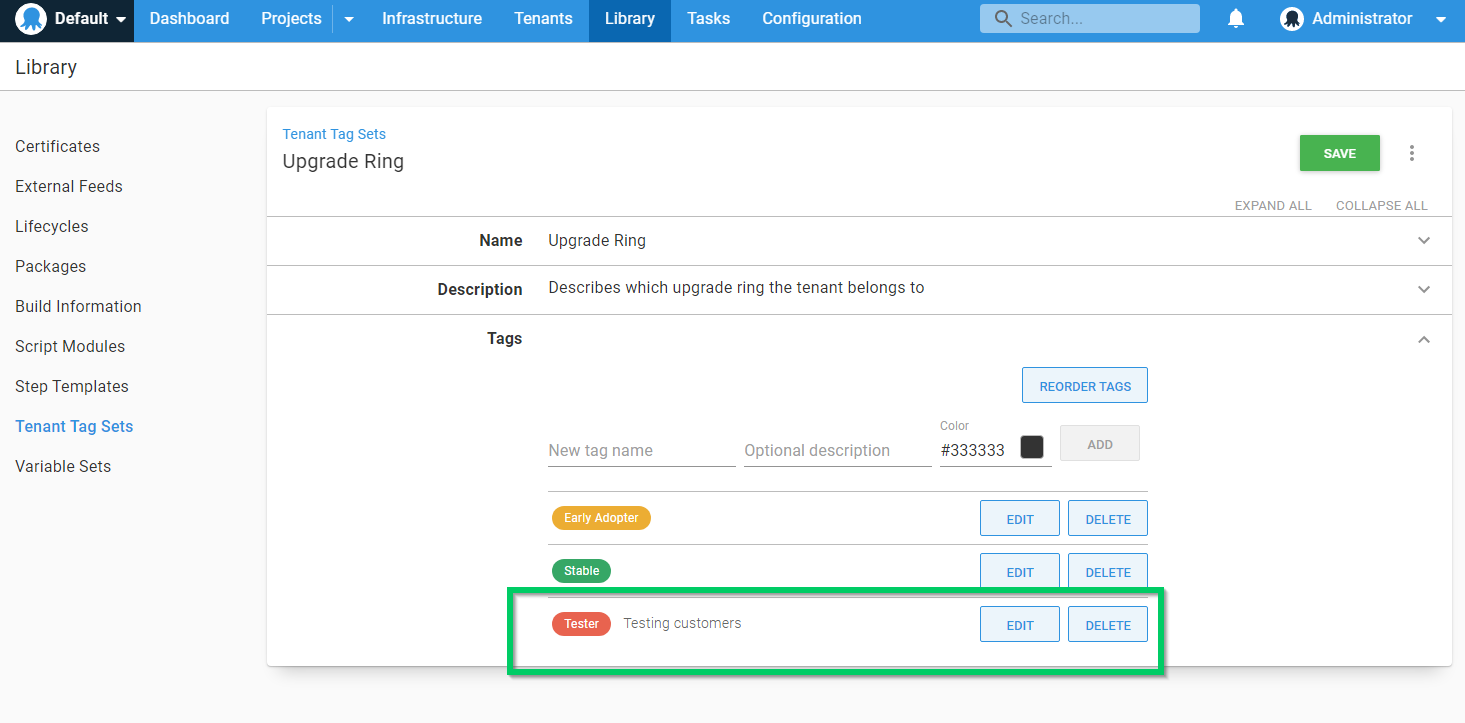Open the three-dot overflow menu beside Save
The height and width of the screenshot is (723, 1465).
point(1412,153)
